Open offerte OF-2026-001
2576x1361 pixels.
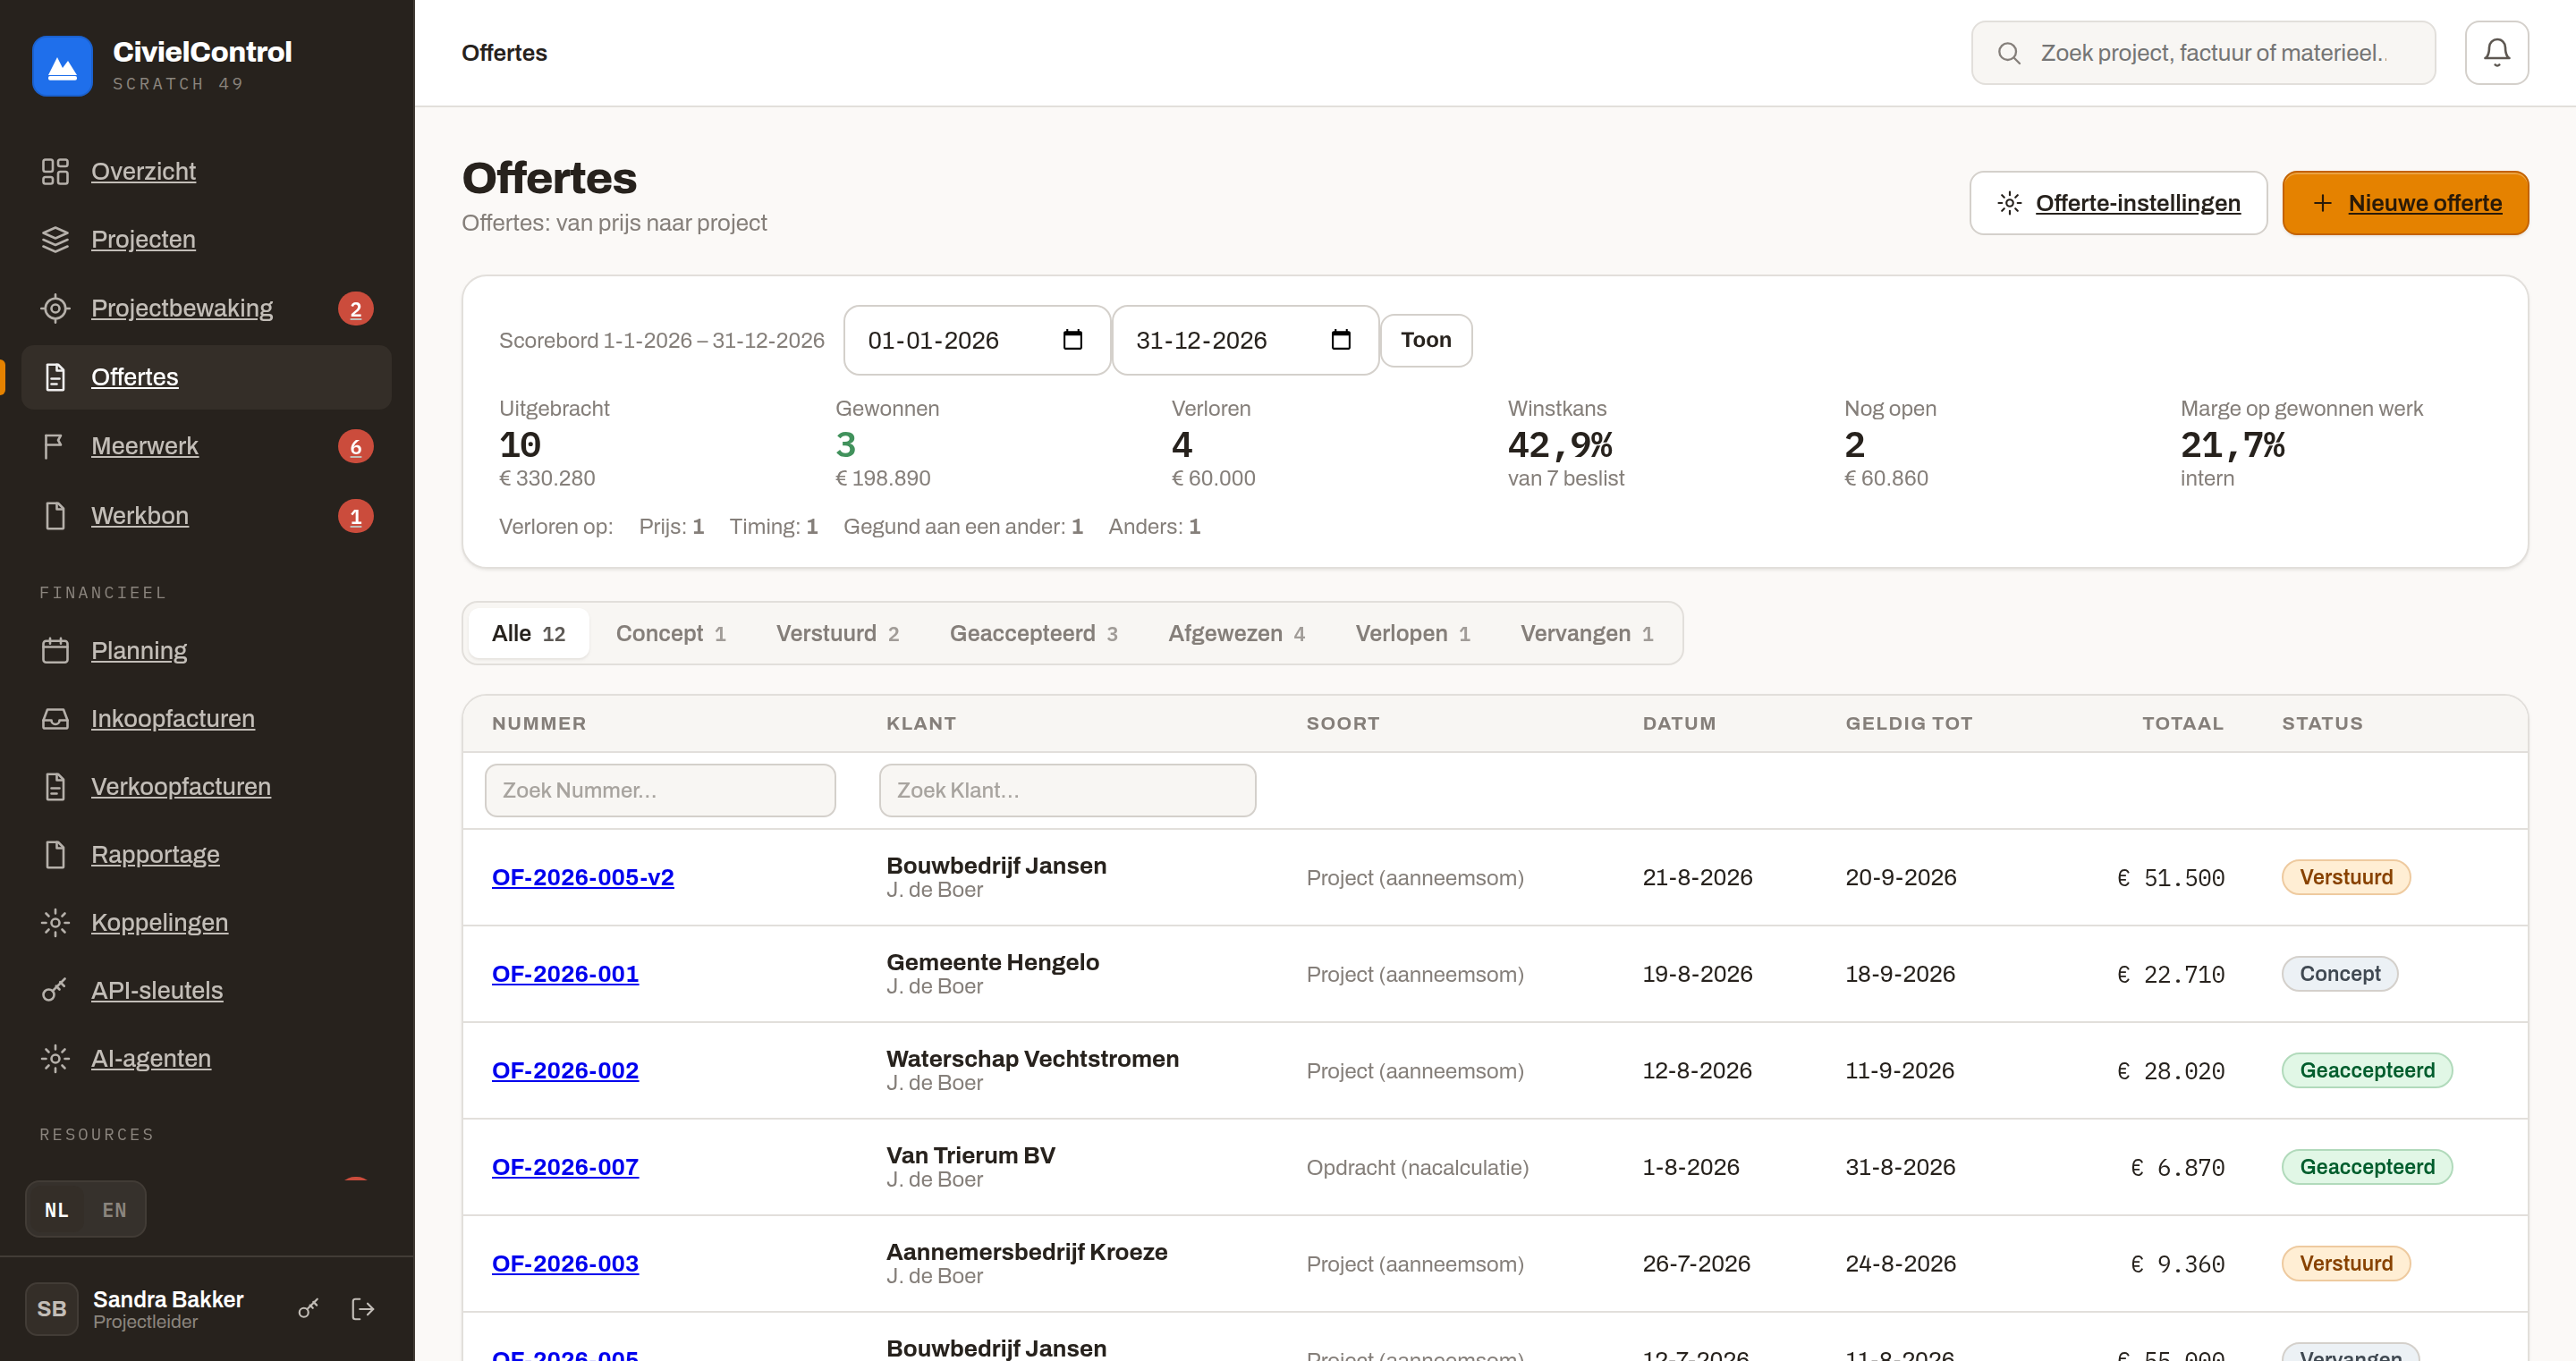pyautogui.click(x=565, y=974)
